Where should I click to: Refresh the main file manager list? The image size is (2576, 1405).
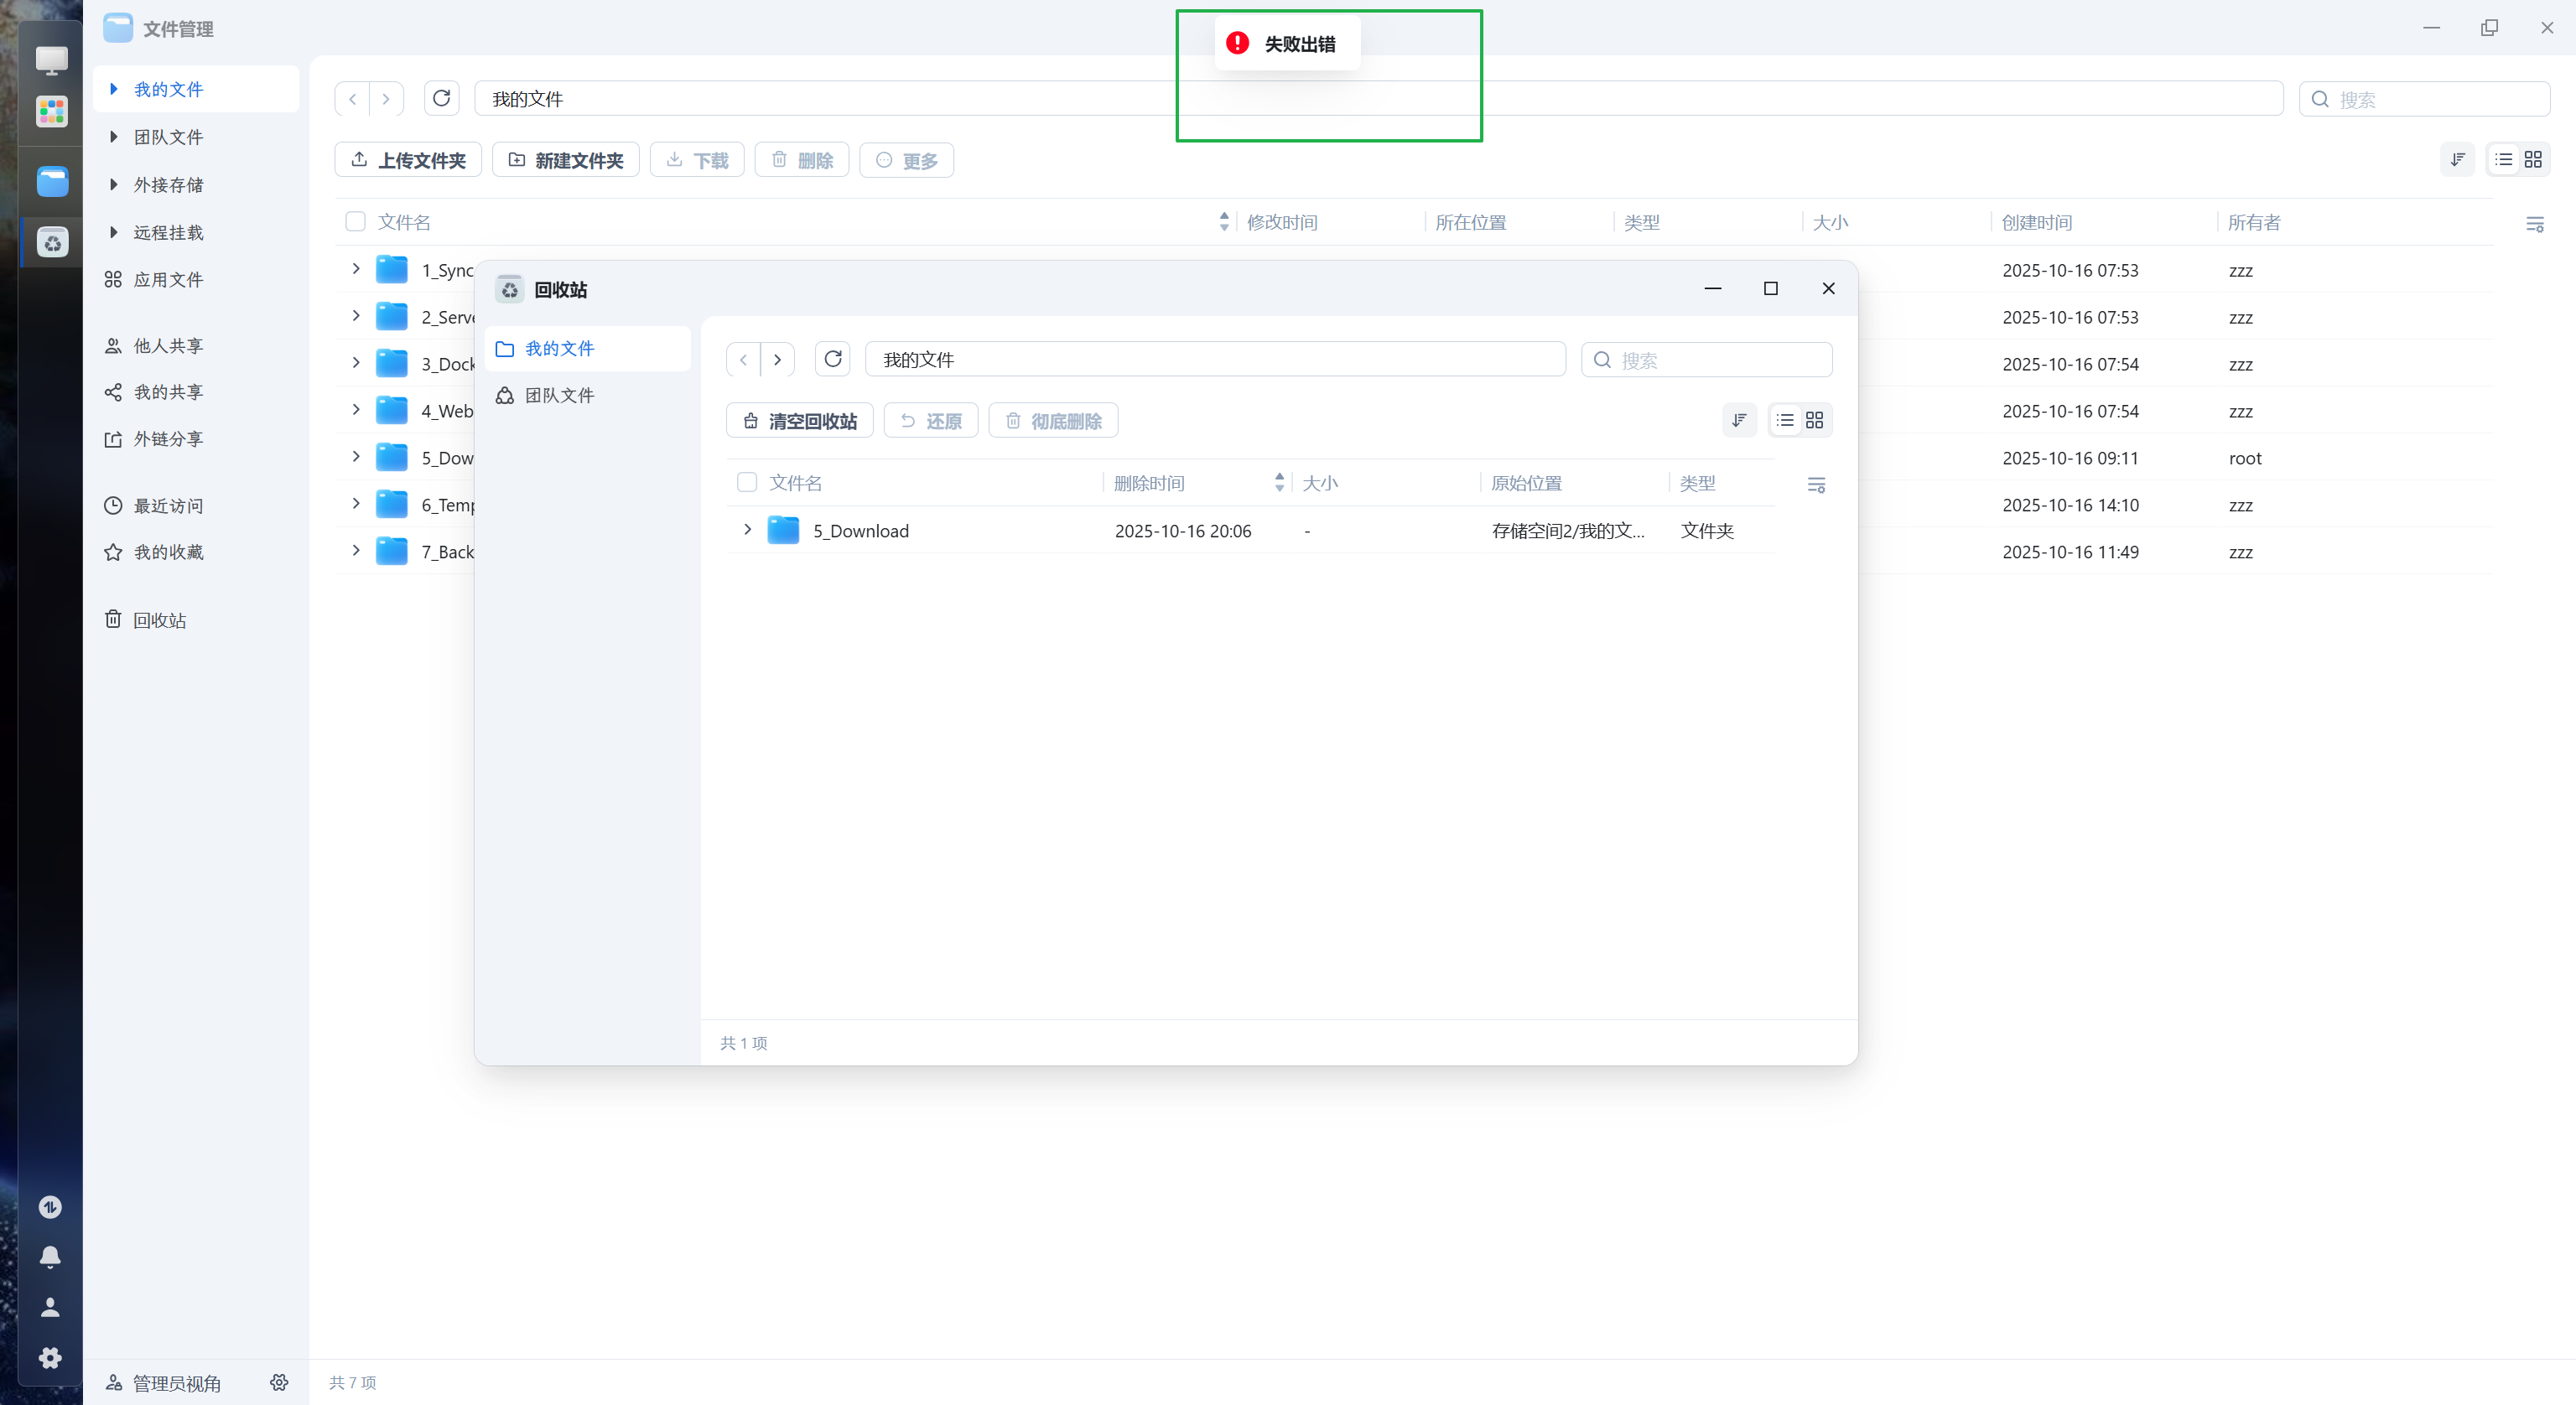[x=441, y=98]
